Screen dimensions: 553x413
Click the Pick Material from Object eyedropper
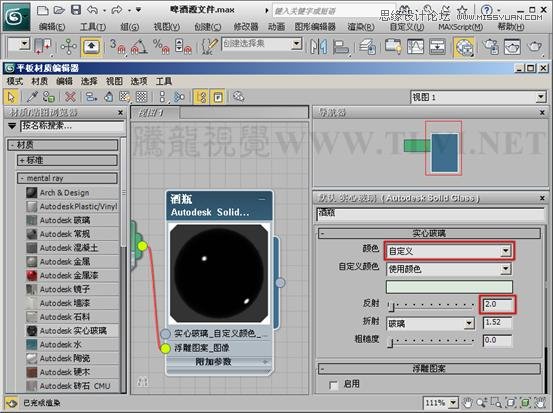coord(32,97)
